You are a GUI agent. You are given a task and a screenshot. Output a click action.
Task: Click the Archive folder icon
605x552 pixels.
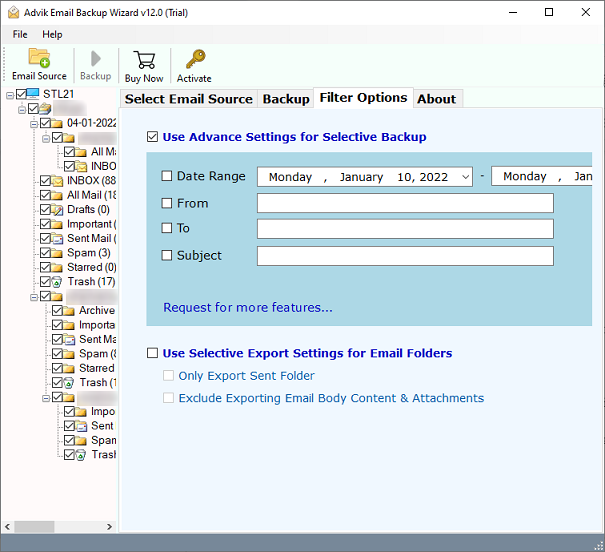tap(69, 311)
